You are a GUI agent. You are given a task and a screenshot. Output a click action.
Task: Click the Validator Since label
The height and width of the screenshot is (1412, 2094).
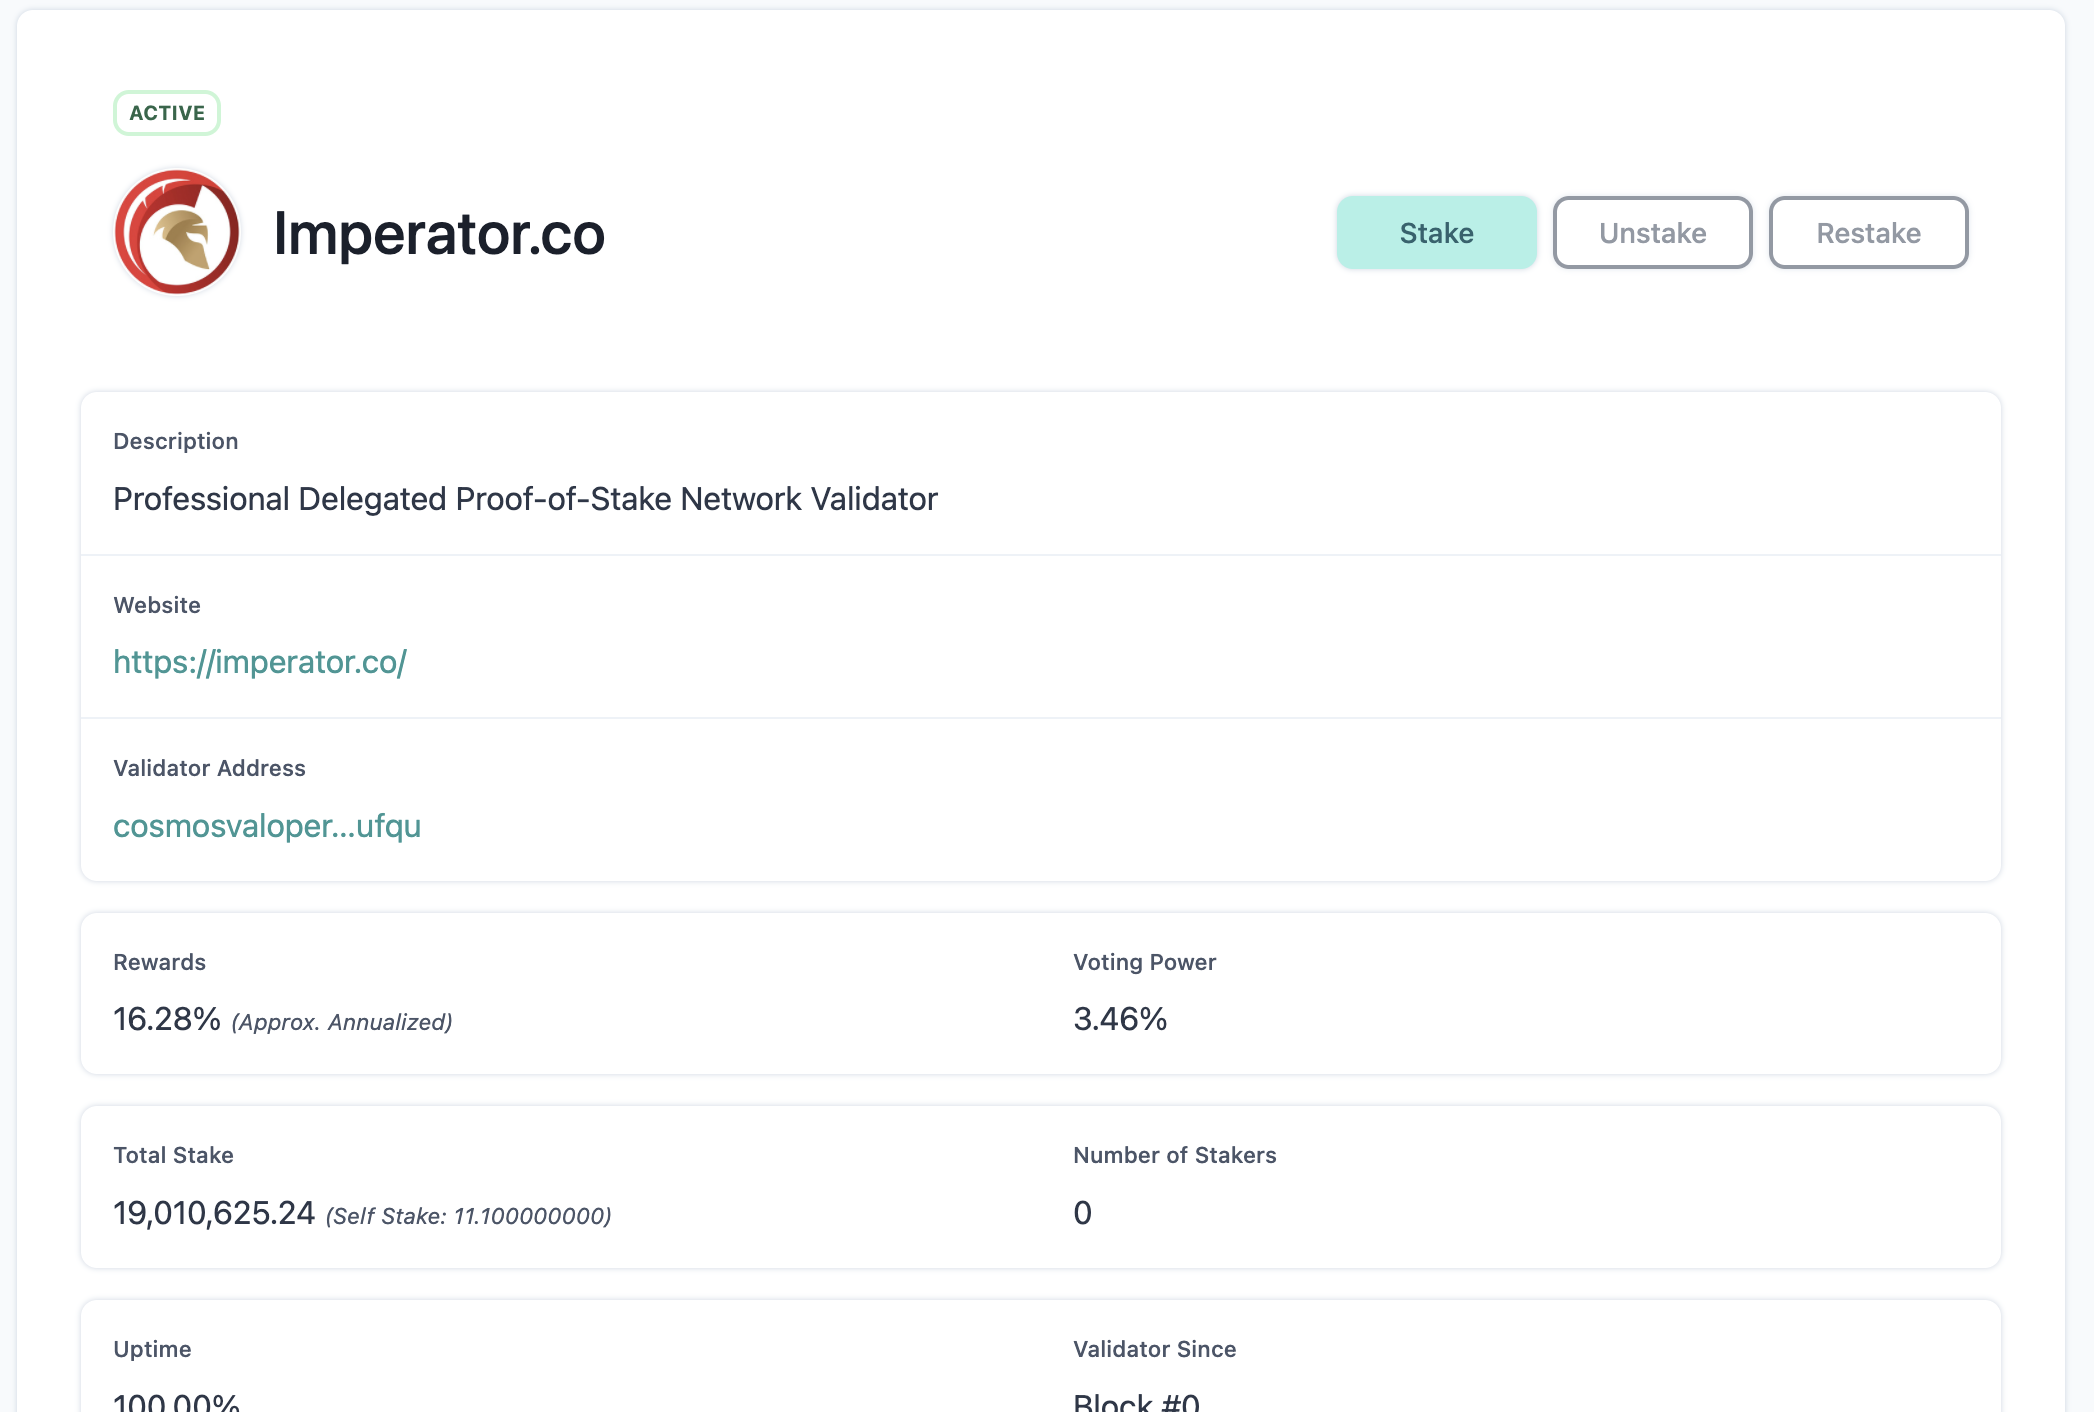pyautogui.click(x=1154, y=1349)
